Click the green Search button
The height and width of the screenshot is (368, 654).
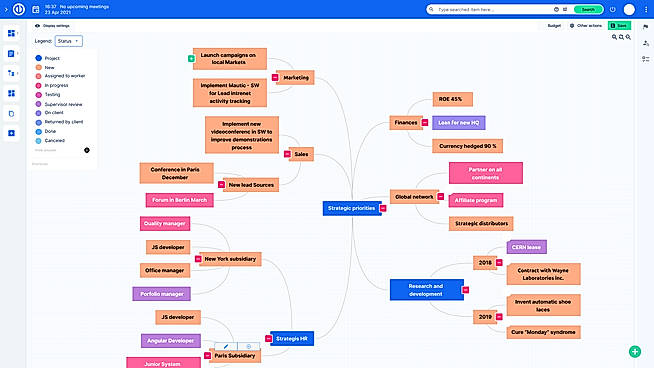(x=588, y=9)
